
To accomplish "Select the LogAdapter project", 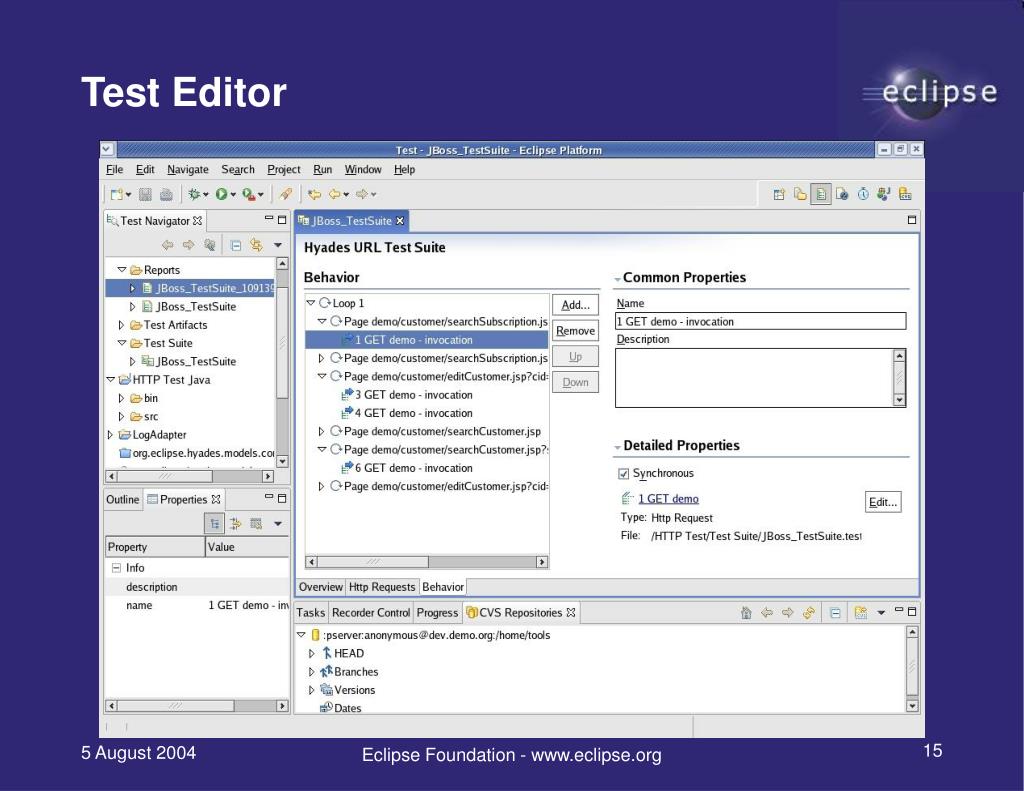I will coord(159,434).
